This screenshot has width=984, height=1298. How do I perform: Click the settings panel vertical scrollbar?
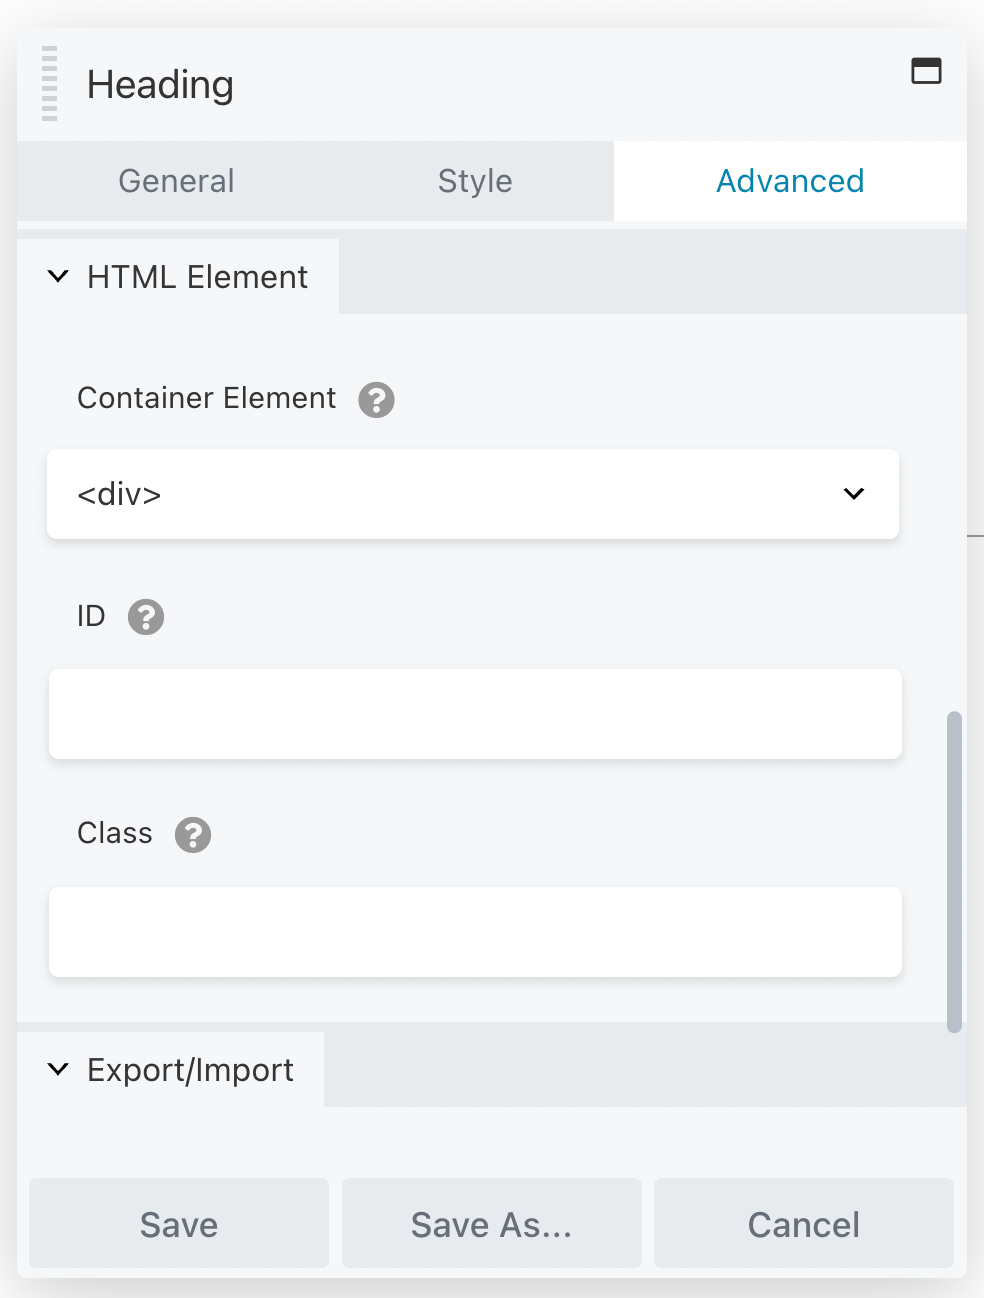(x=954, y=870)
